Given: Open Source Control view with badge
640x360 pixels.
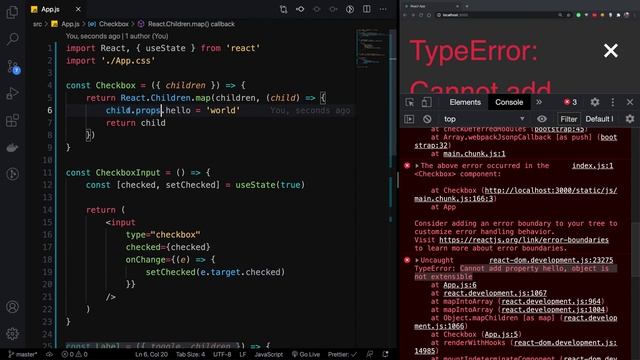Looking at the screenshot, I should 13,67.
